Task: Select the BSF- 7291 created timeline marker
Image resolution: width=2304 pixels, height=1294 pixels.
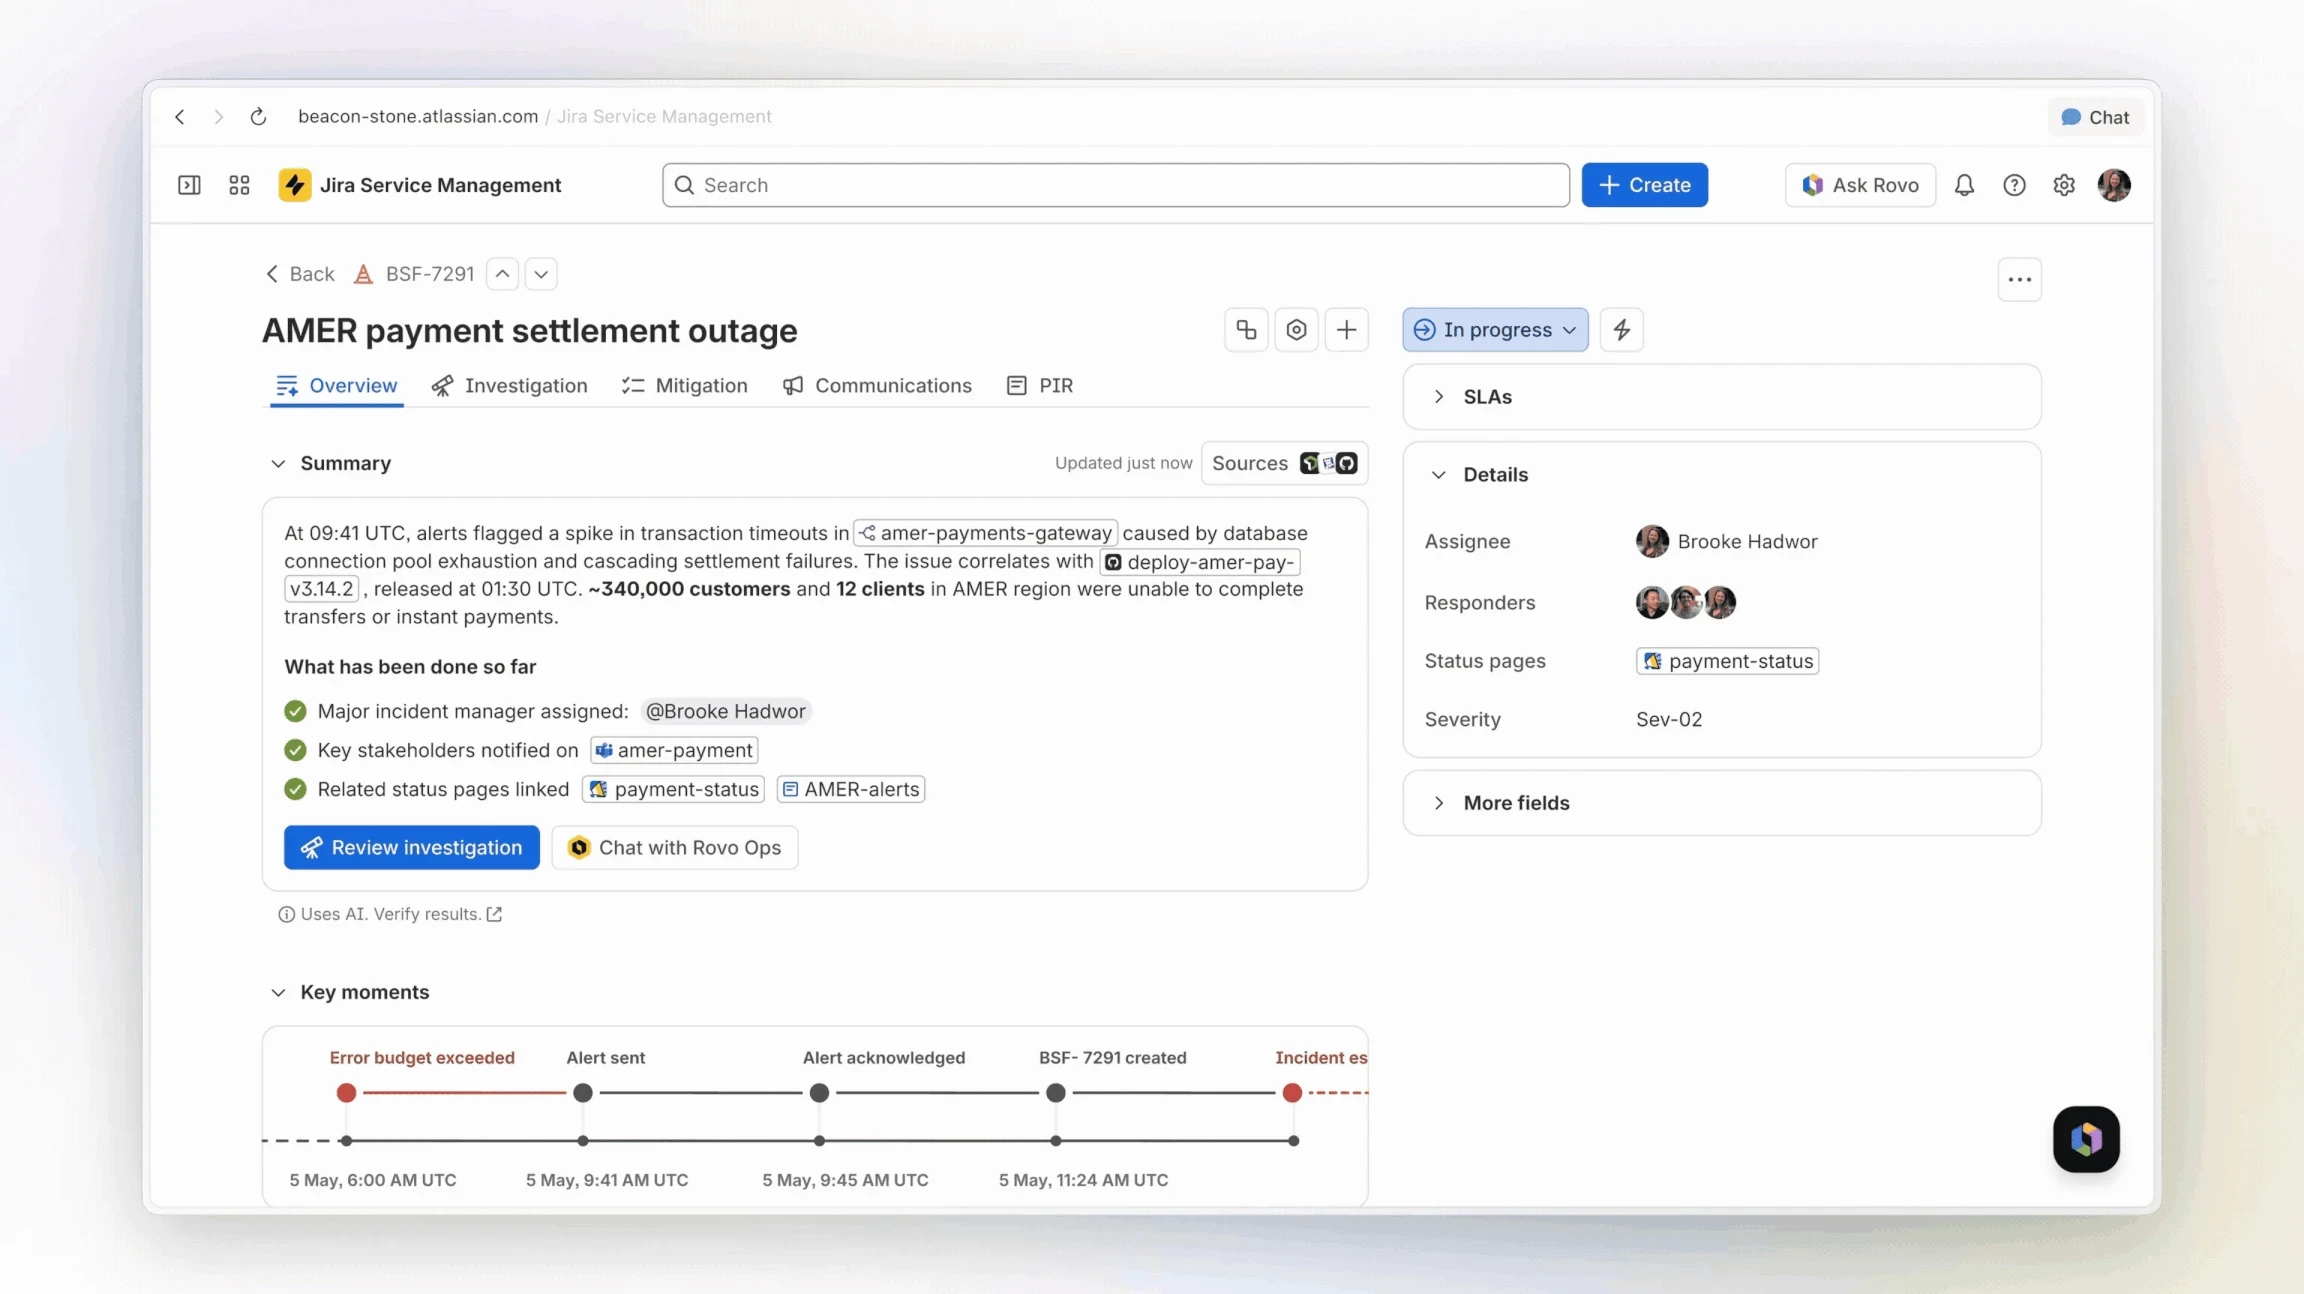Action: point(1055,1093)
